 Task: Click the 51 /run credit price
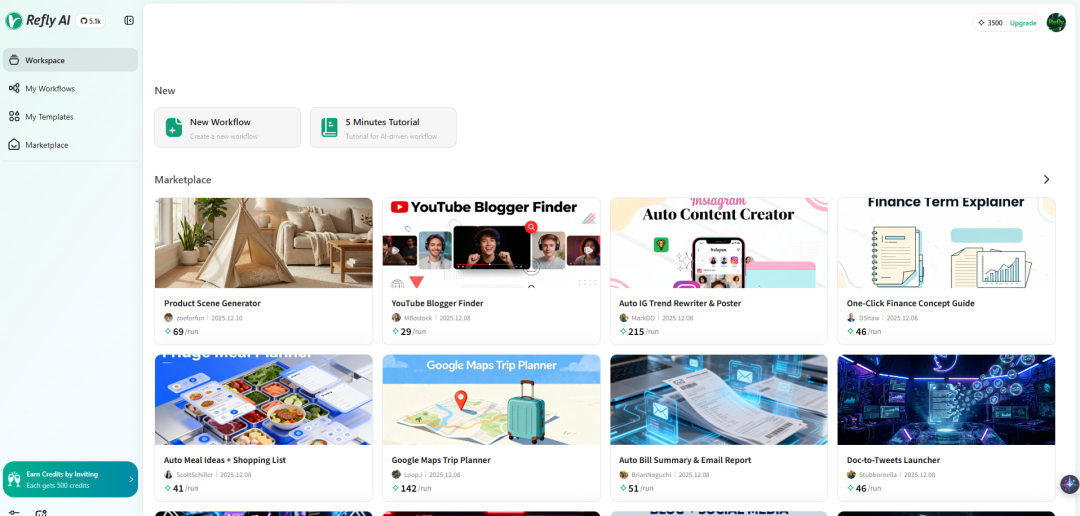[636, 488]
